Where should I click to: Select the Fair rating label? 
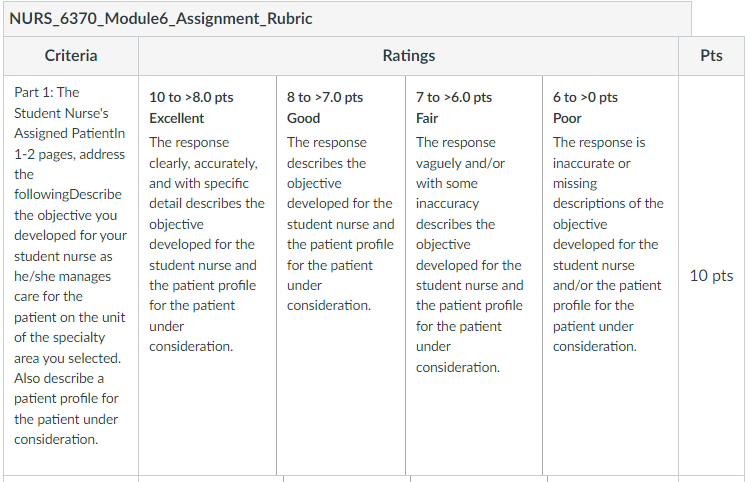tap(427, 118)
